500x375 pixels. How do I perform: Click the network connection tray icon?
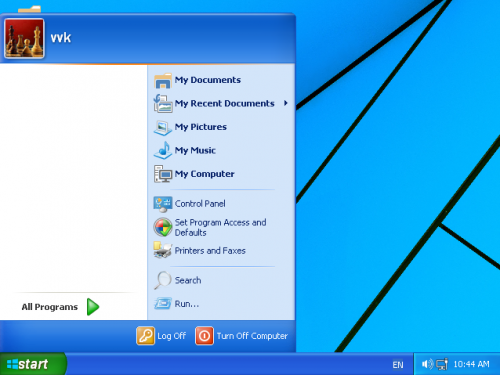[x=442, y=364]
